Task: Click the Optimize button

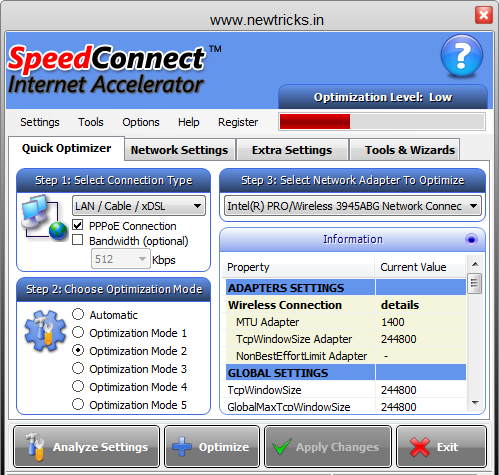Action: click(212, 447)
